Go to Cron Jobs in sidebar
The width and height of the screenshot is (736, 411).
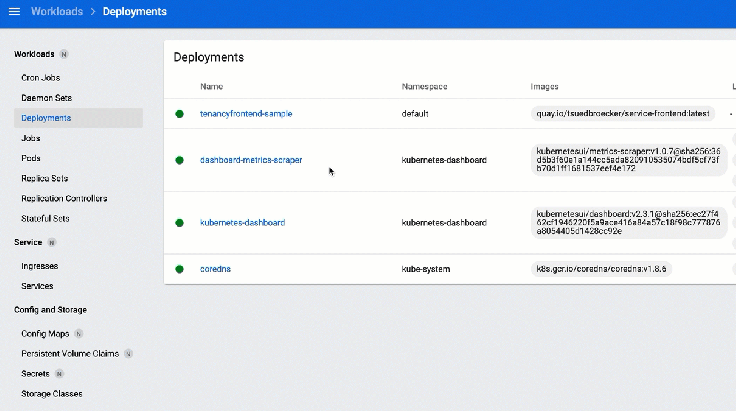pos(41,77)
